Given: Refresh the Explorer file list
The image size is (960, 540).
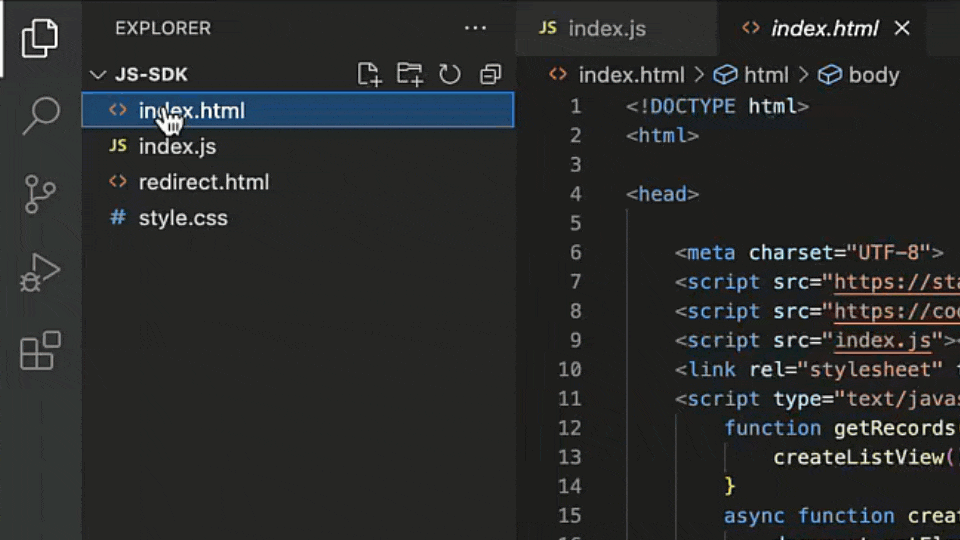Looking at the screenshot, I should [x=450, y=74].
